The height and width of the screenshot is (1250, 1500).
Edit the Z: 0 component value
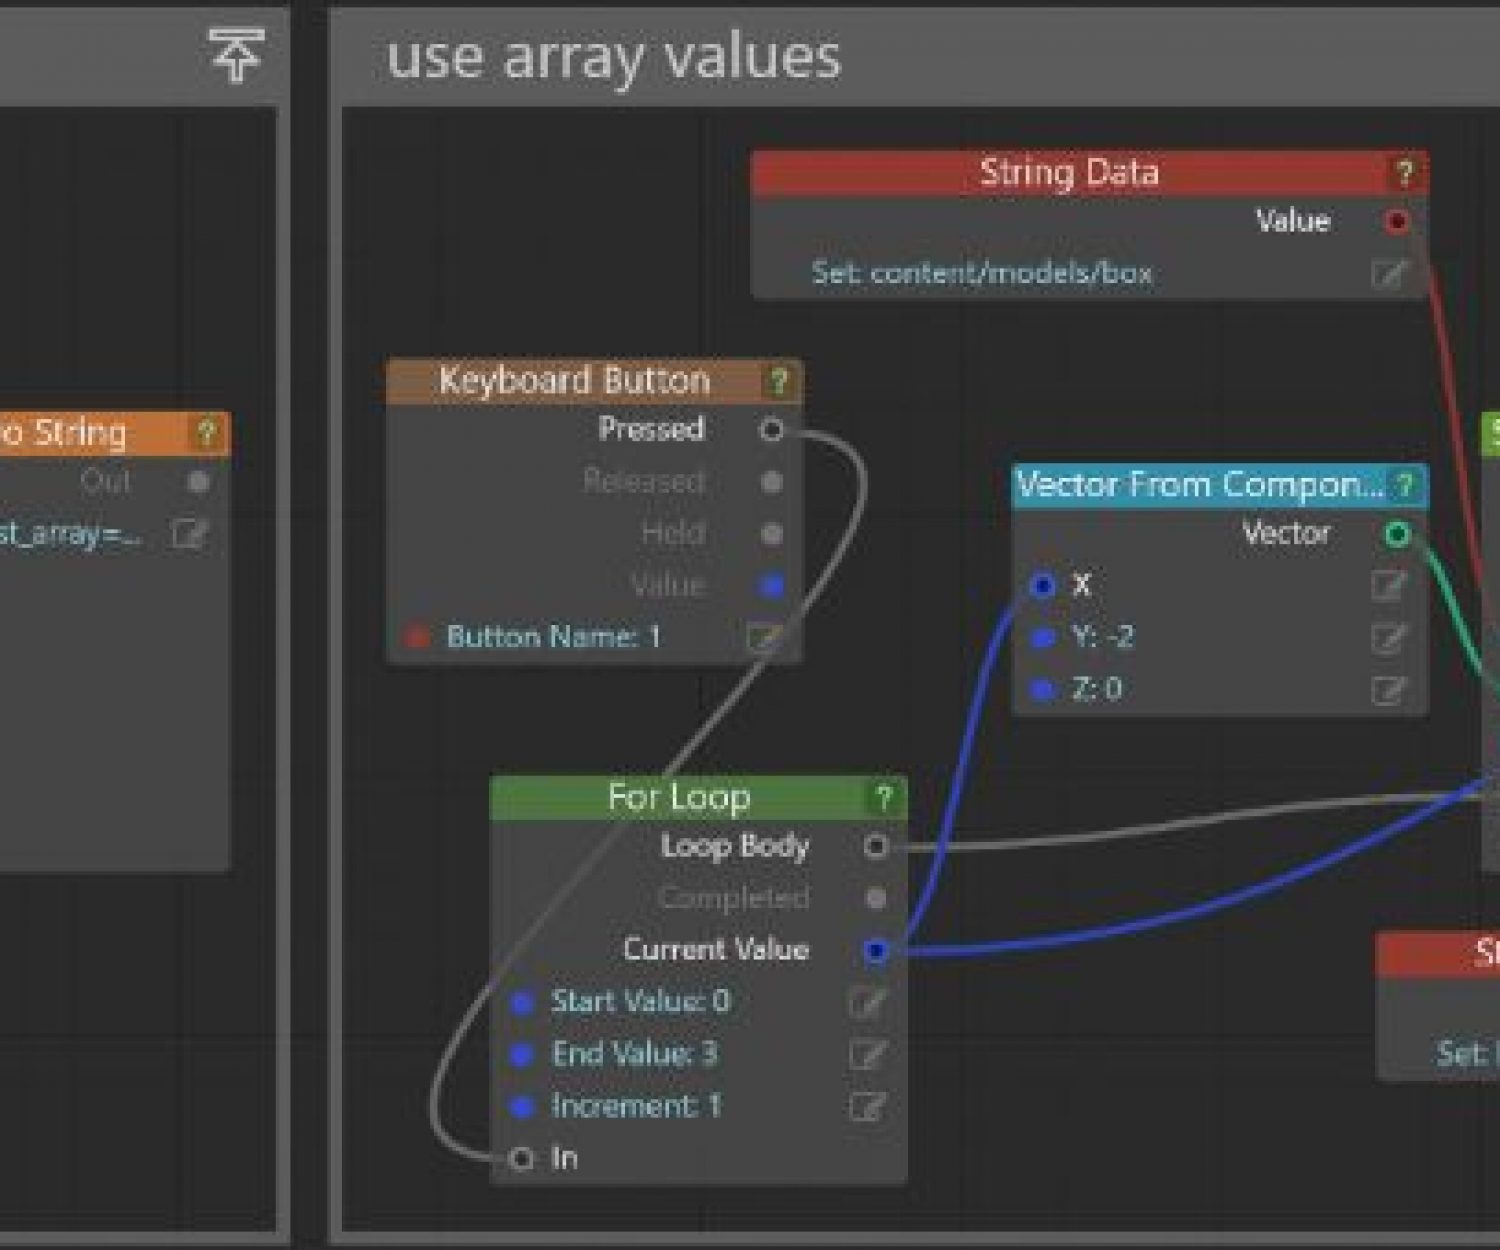coord(1388,689)
